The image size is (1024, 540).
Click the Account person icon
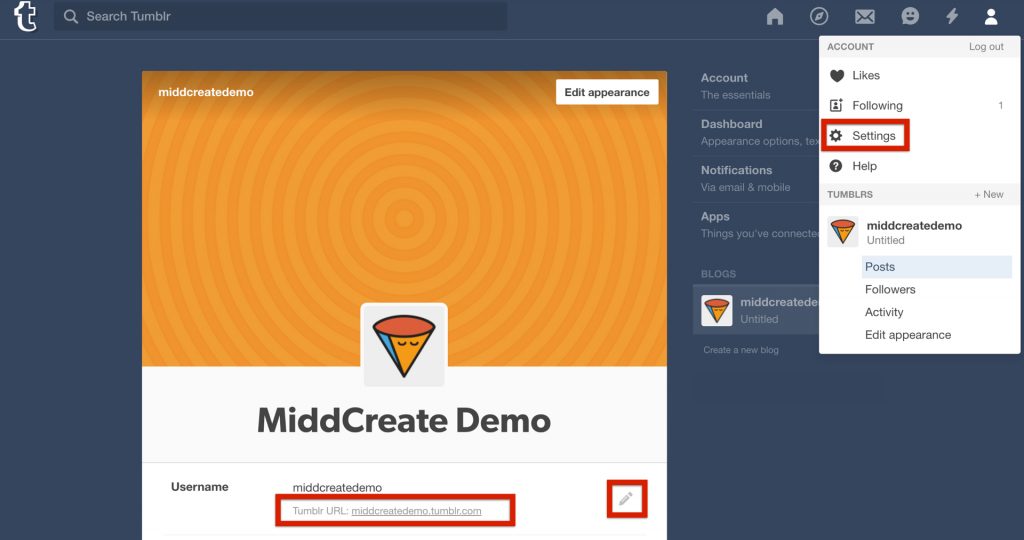tap(990, 16)
